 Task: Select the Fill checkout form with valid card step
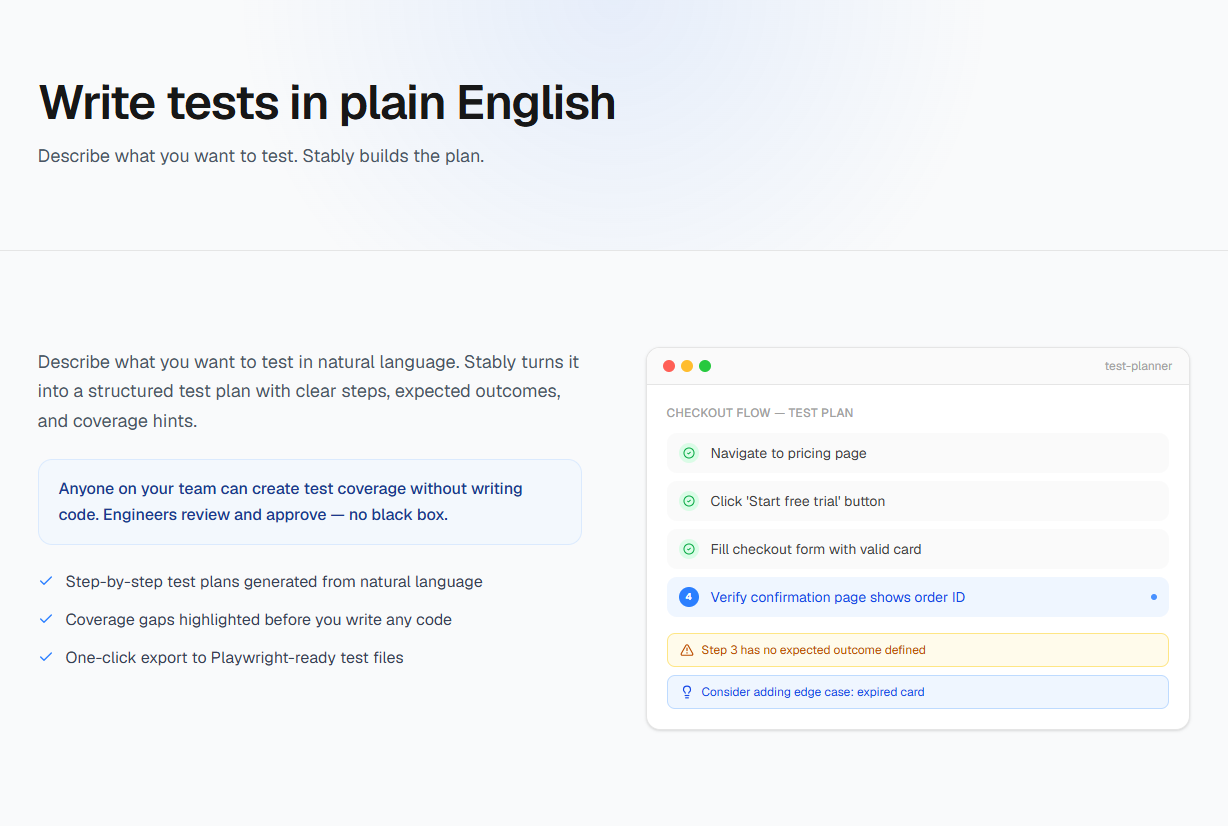(918, 549)
